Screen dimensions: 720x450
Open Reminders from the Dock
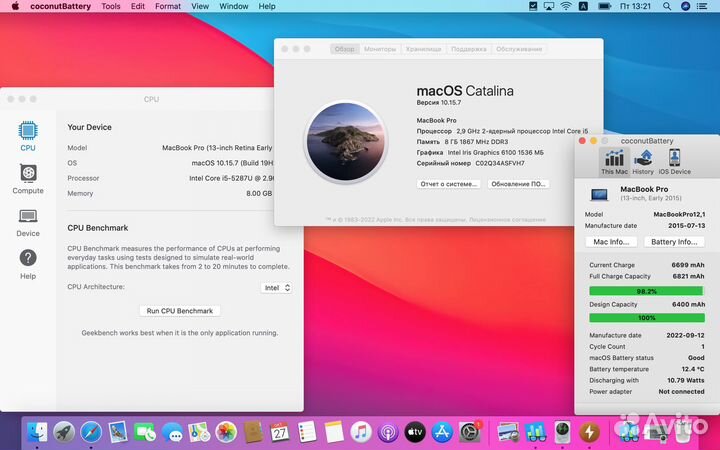pyautogui.click(x=307, y=432)
